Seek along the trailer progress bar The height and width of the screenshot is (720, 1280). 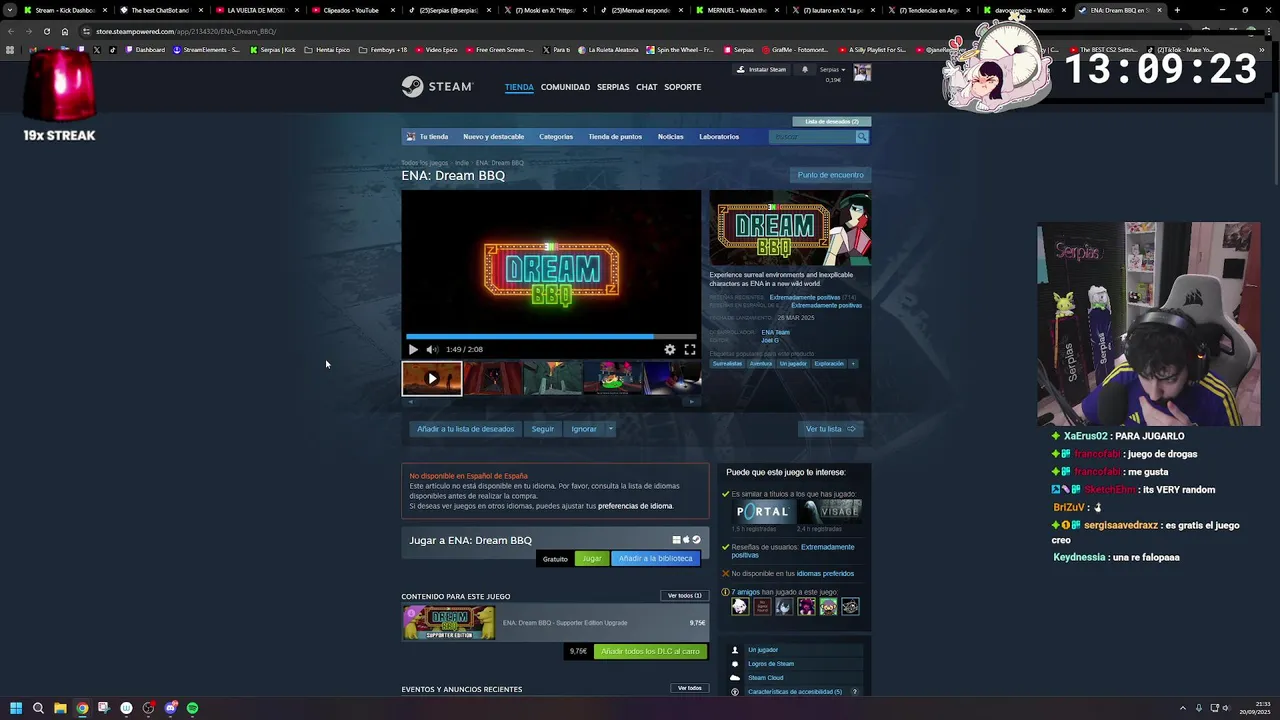pyautogui.click(x=551, y=337)
